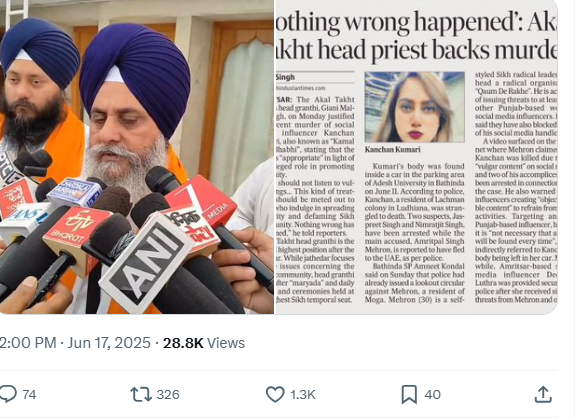Open the newspaper clipping image

tap(417, 157)
